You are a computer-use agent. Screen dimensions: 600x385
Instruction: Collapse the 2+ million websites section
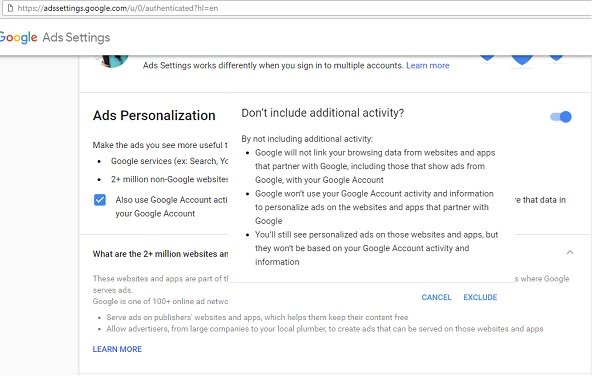[x=570, y=252]
